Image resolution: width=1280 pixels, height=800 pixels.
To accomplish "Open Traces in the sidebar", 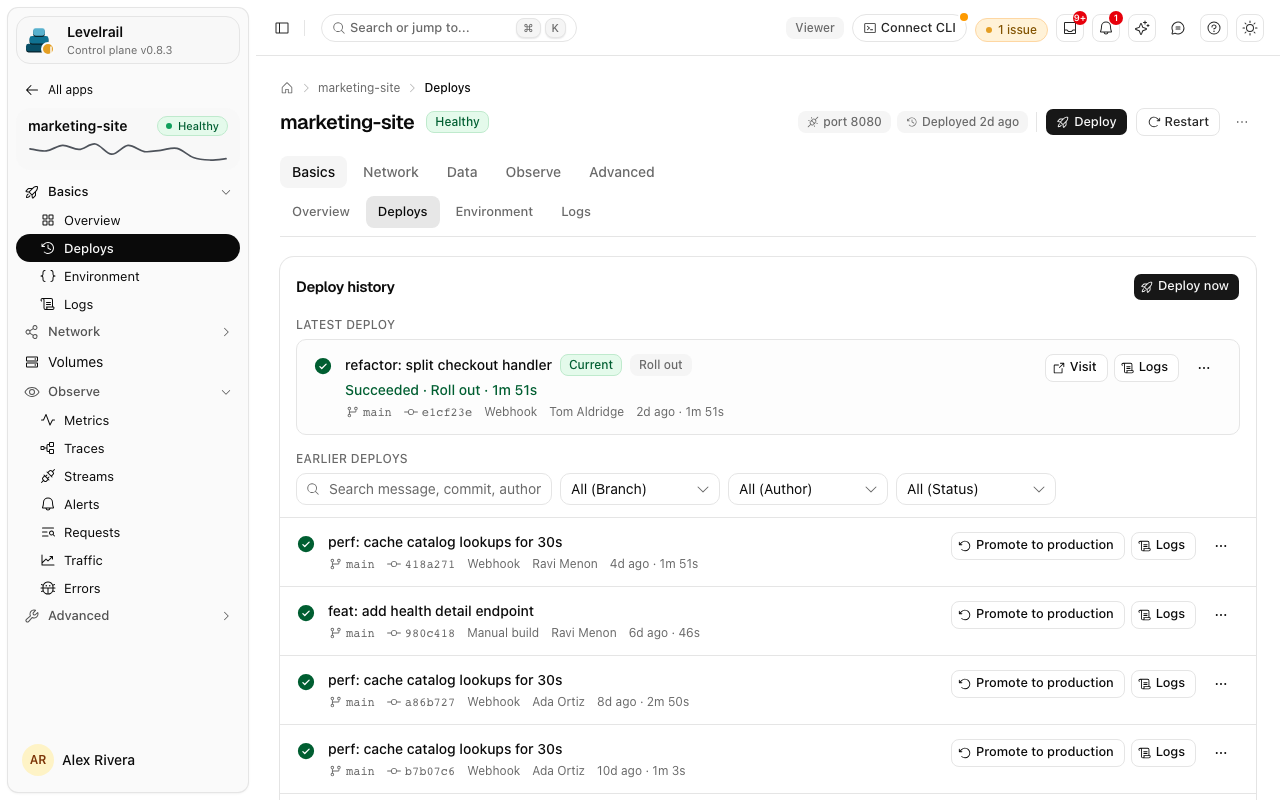I will [x=128, y=449].
